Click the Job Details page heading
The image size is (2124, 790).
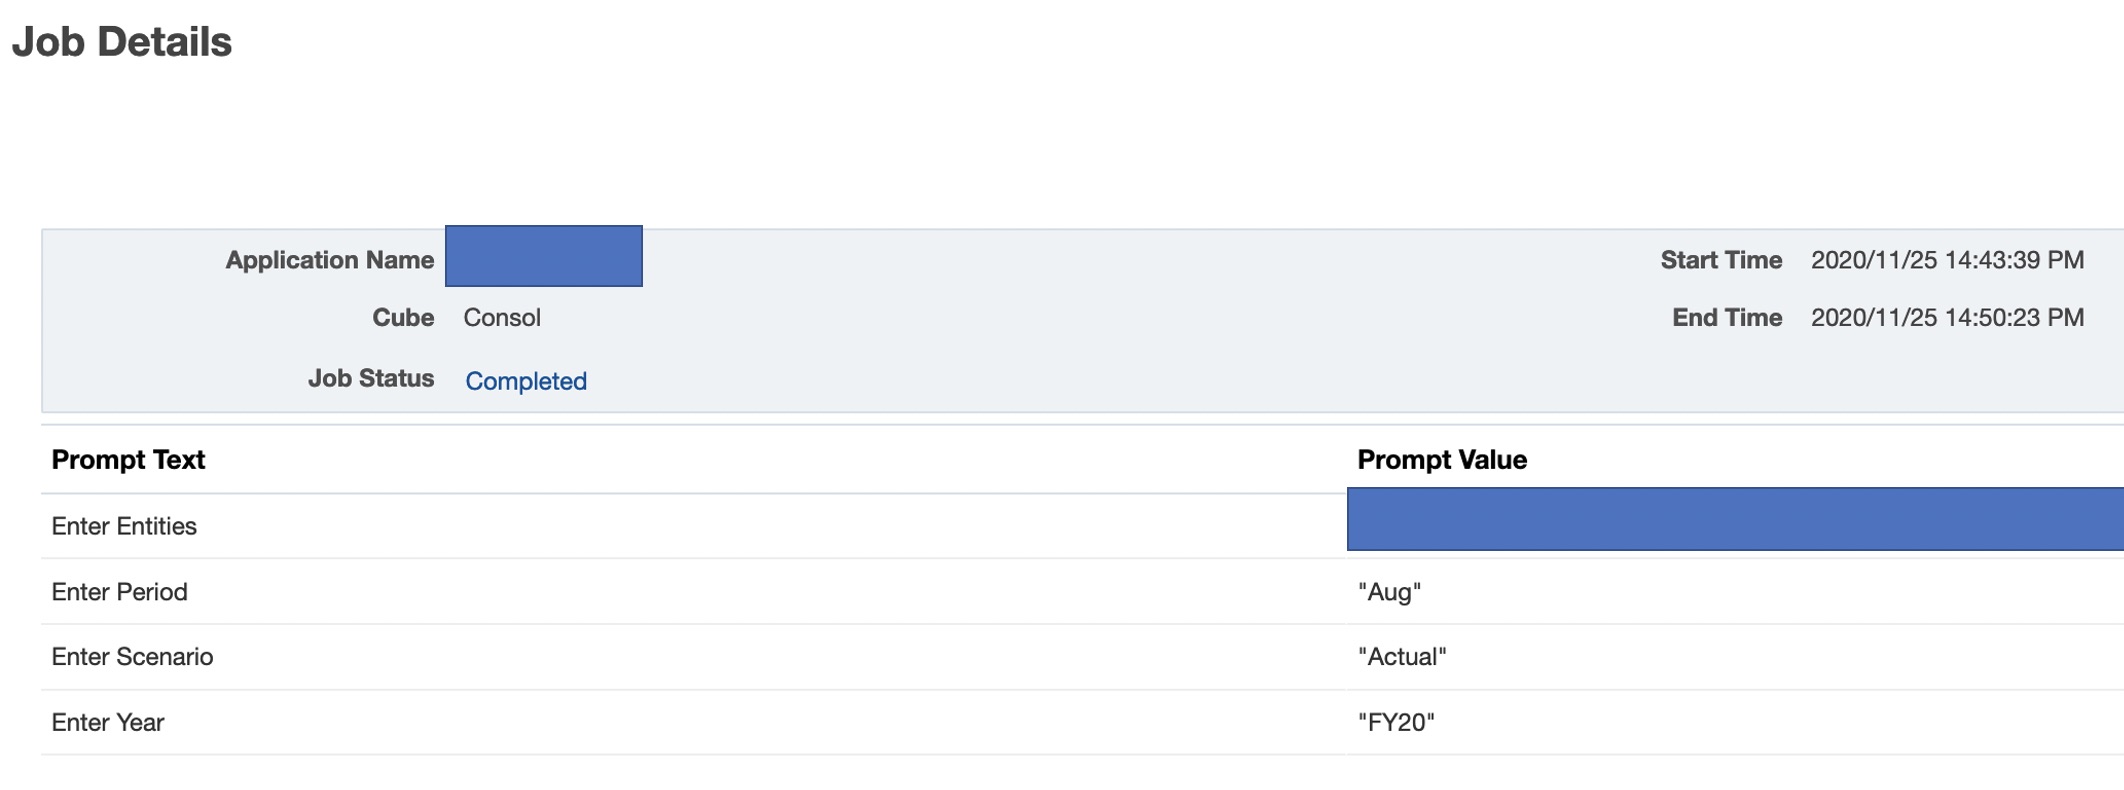tap(122, 42)
